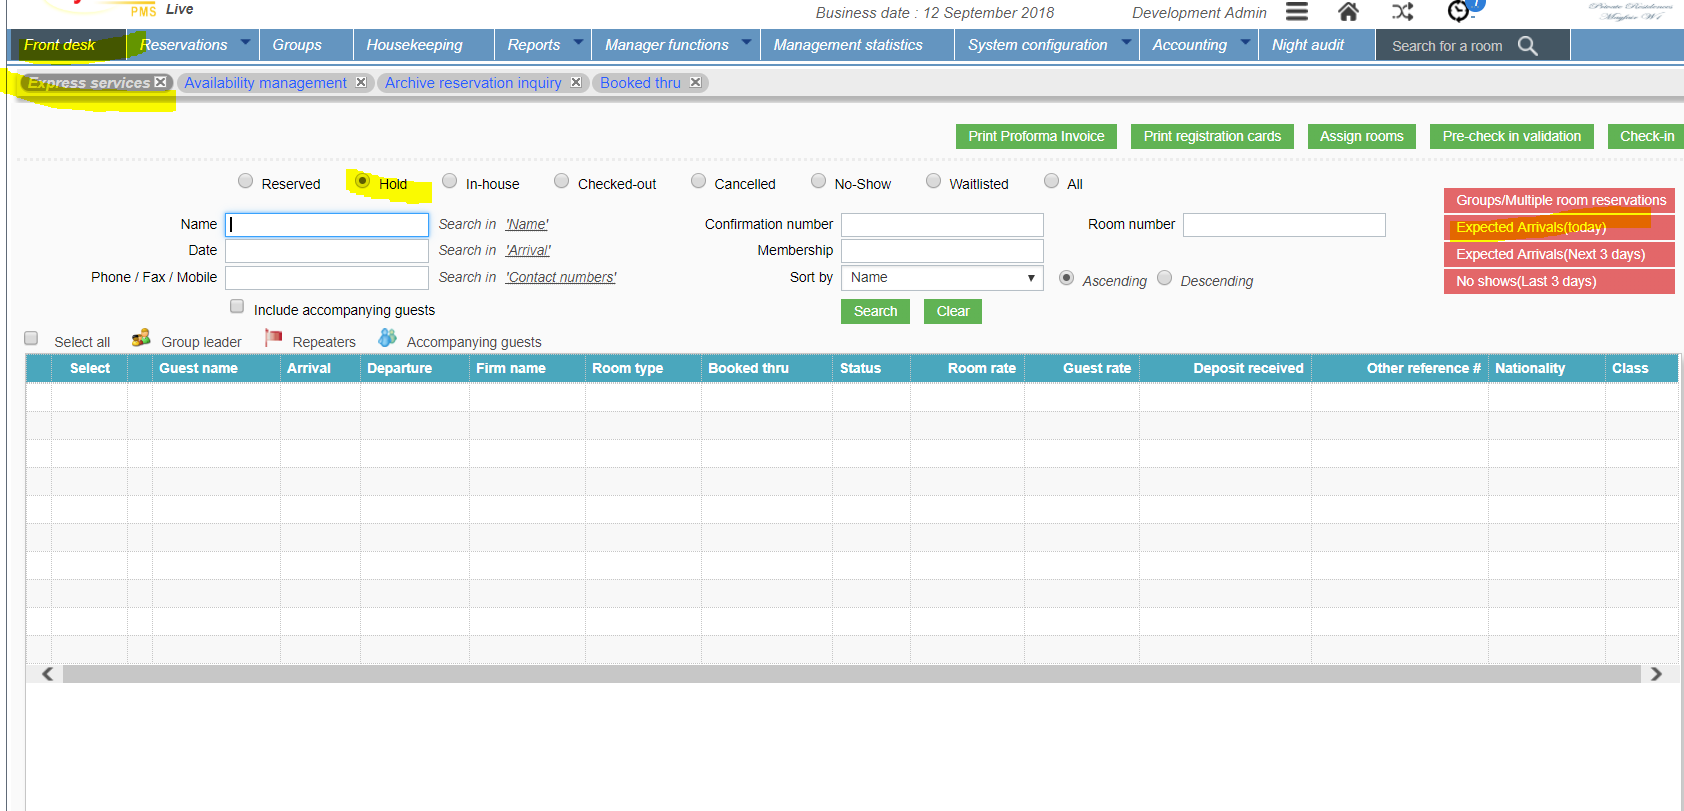Click the Clear button
Image resolution: width=1684 pixels, height=811 pixels.
pyautogui.click(x=953, y=311)
